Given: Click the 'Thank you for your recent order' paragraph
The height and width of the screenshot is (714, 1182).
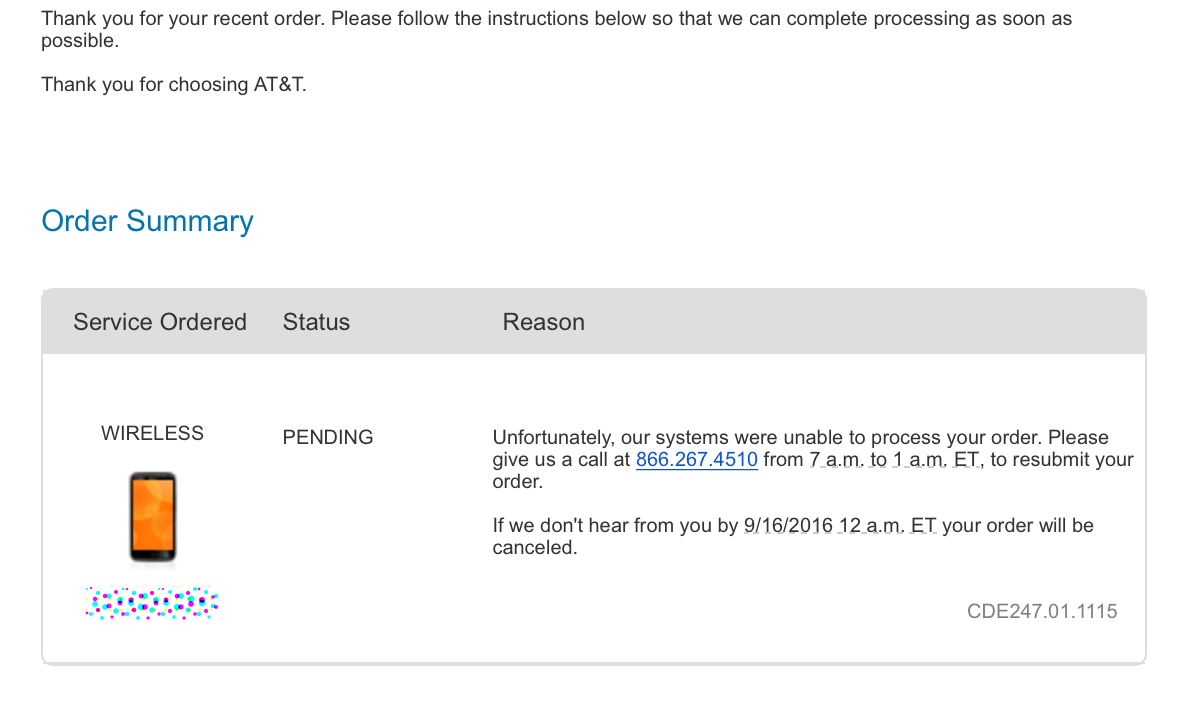Looking at the screenshot, I should point(556,29).
